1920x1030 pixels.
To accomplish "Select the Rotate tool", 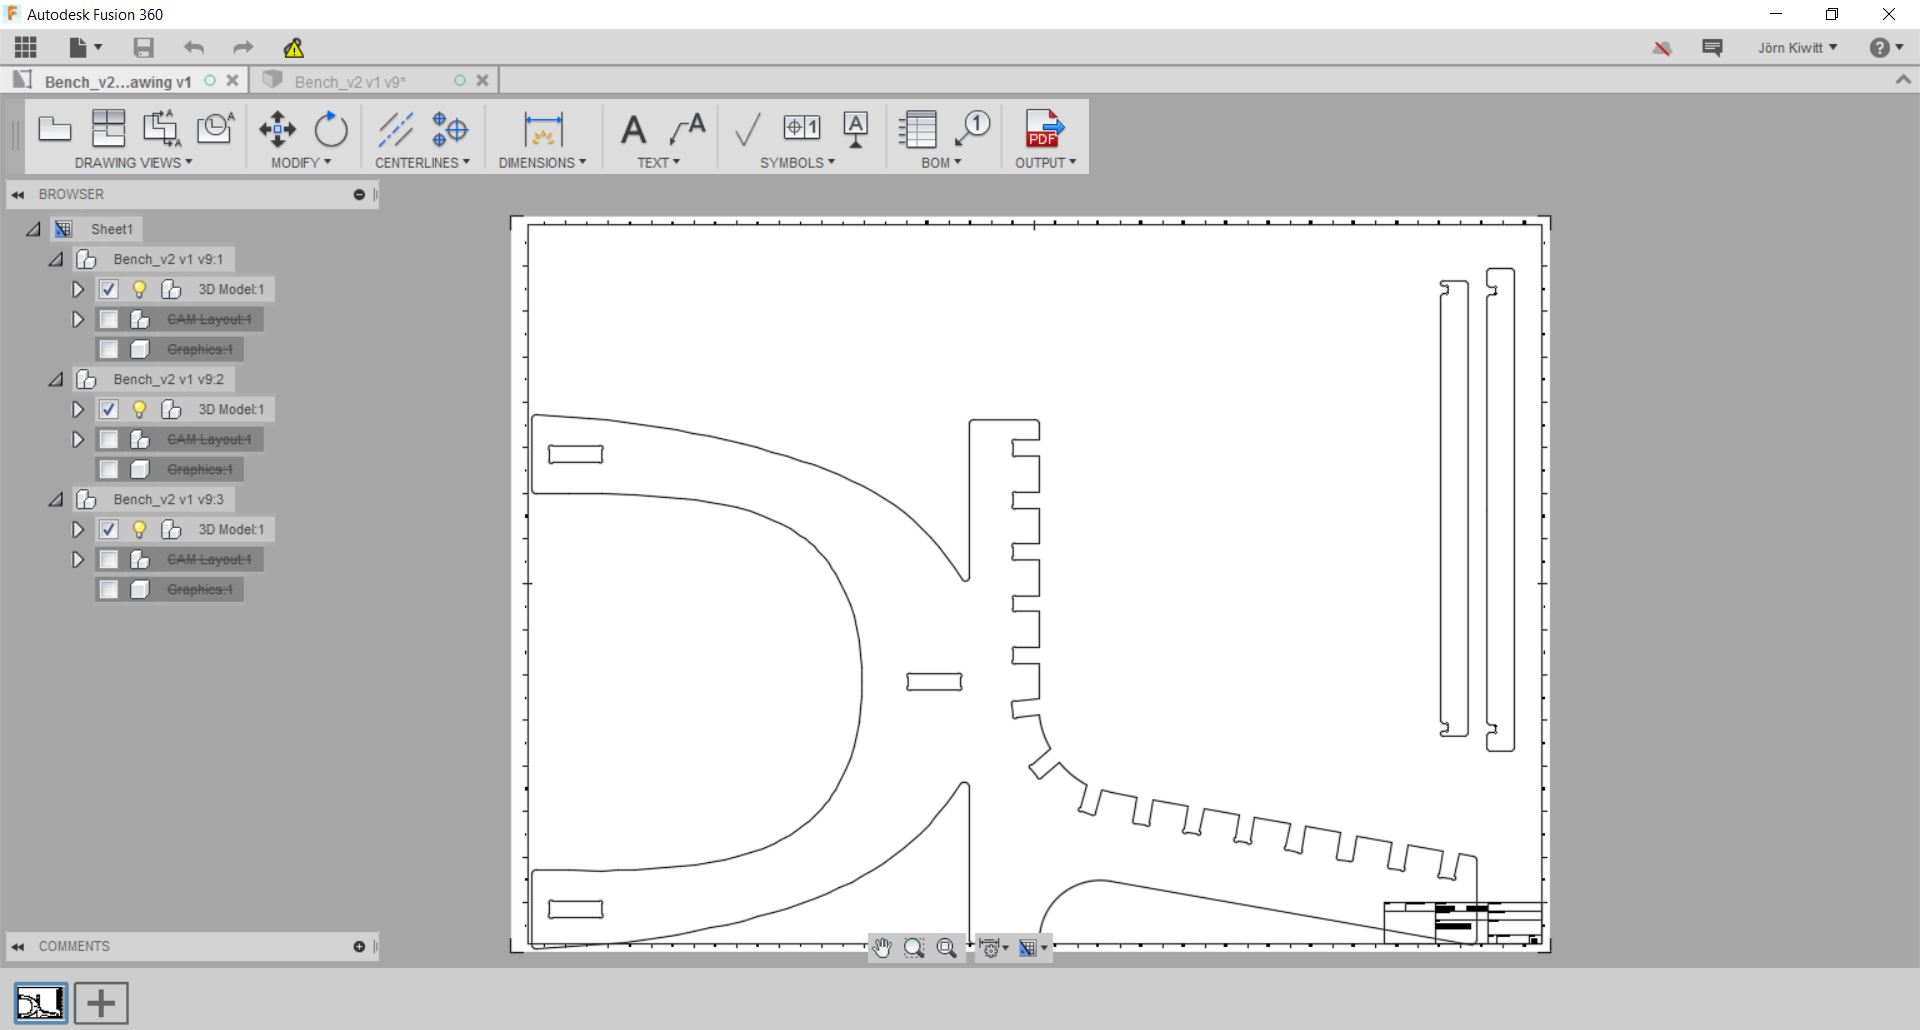I will pos(330,128).
